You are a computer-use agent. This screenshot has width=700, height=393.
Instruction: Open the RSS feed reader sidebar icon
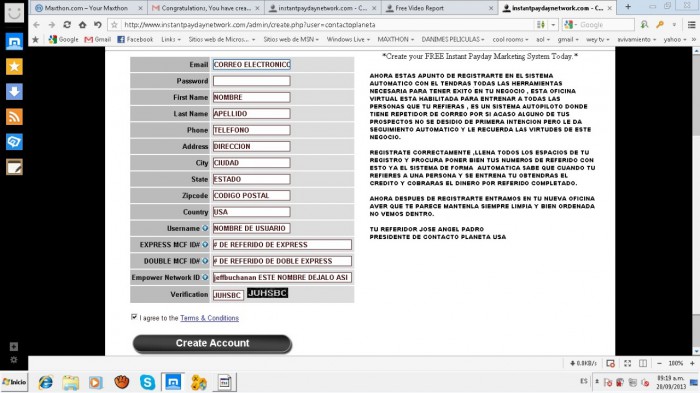pyautogui.click(x=14, y=117)
